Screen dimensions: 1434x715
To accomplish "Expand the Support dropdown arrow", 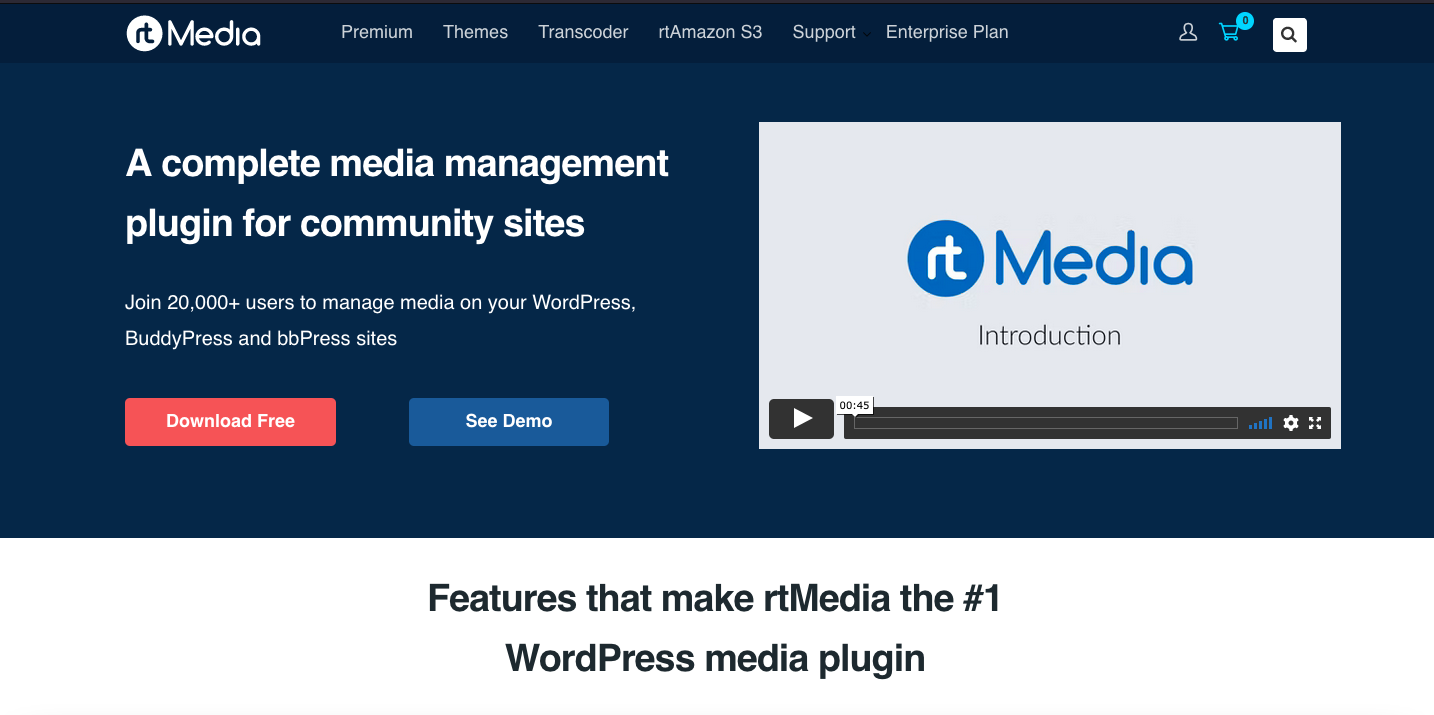I will [867, 35].
